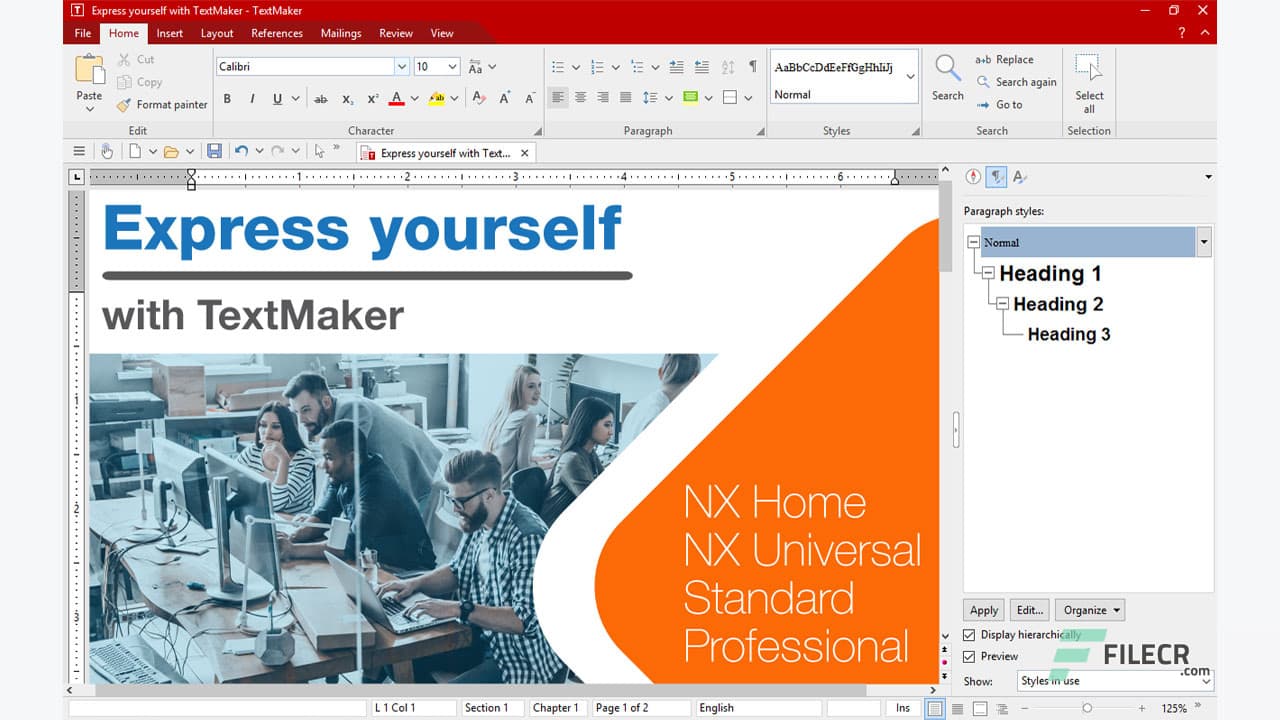Click the Save icon on the quick access toolbar
This screenshot has height=720, width=1280.
(214, 151)
